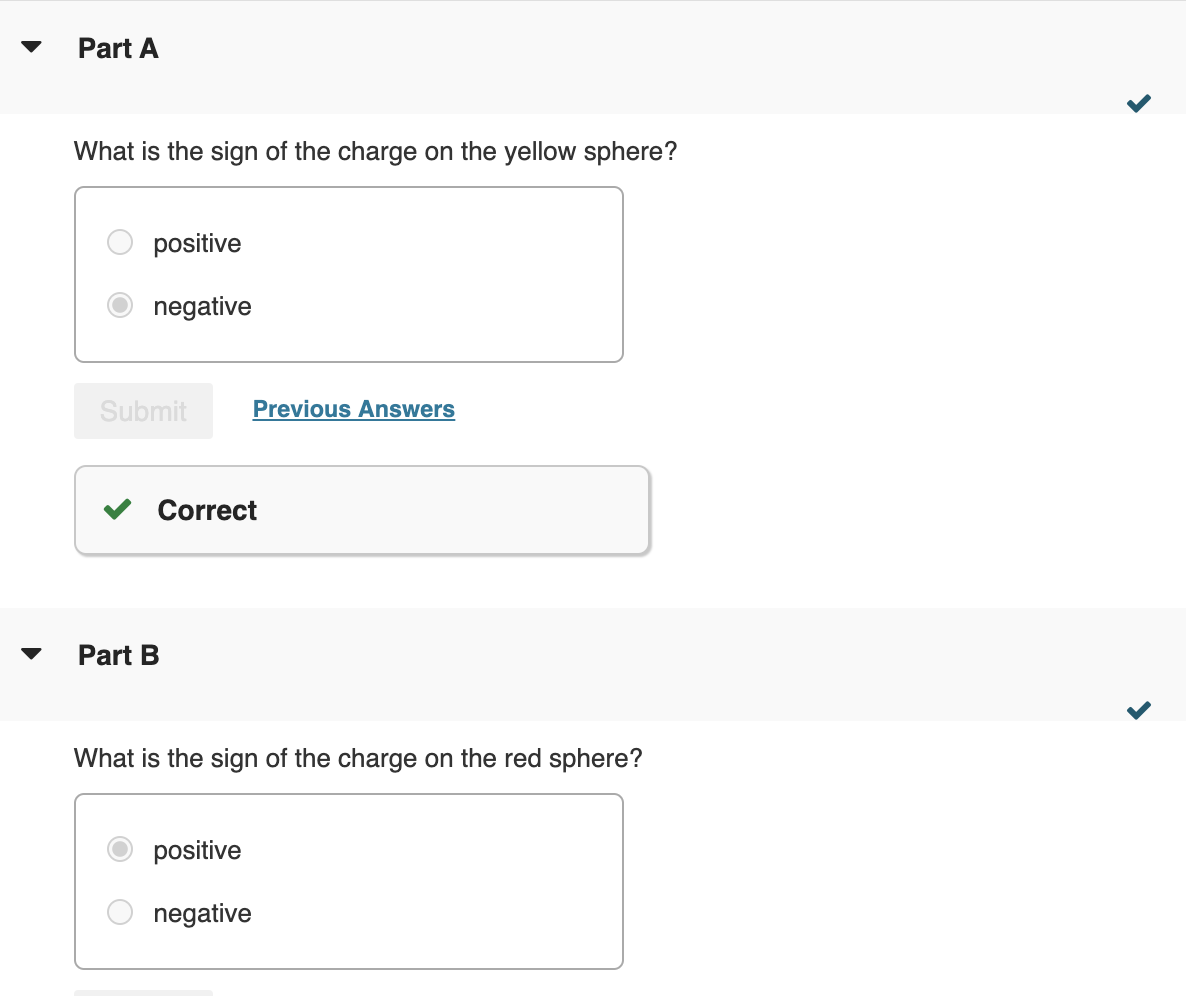Click the Correct feedback box
This screenshot has height=996, width=1186.
[x=362, y=510]
